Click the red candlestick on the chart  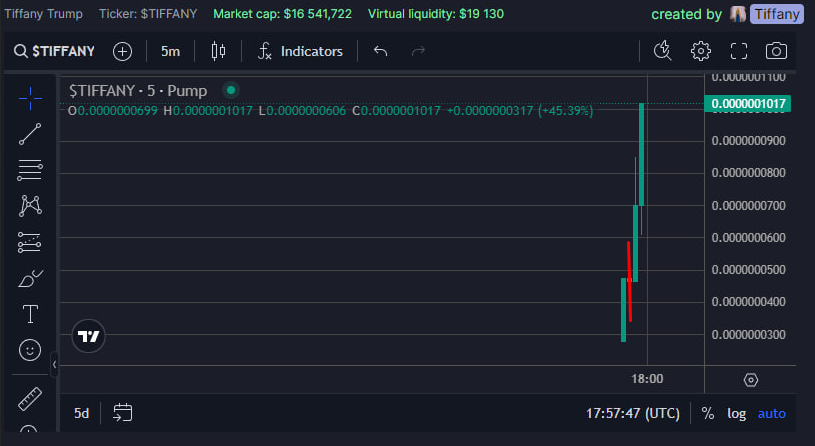click(629, 281)
